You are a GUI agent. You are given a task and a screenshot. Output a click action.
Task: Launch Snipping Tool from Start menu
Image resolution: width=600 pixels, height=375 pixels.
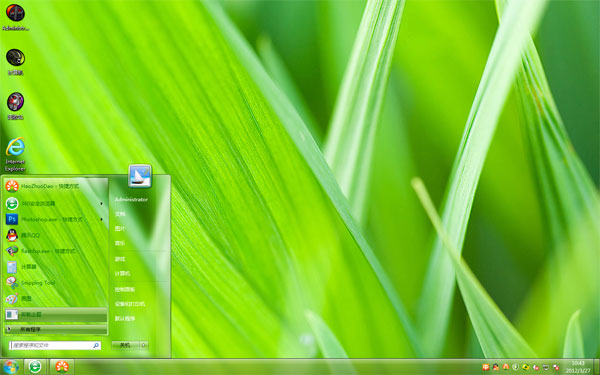click(55, 283)
